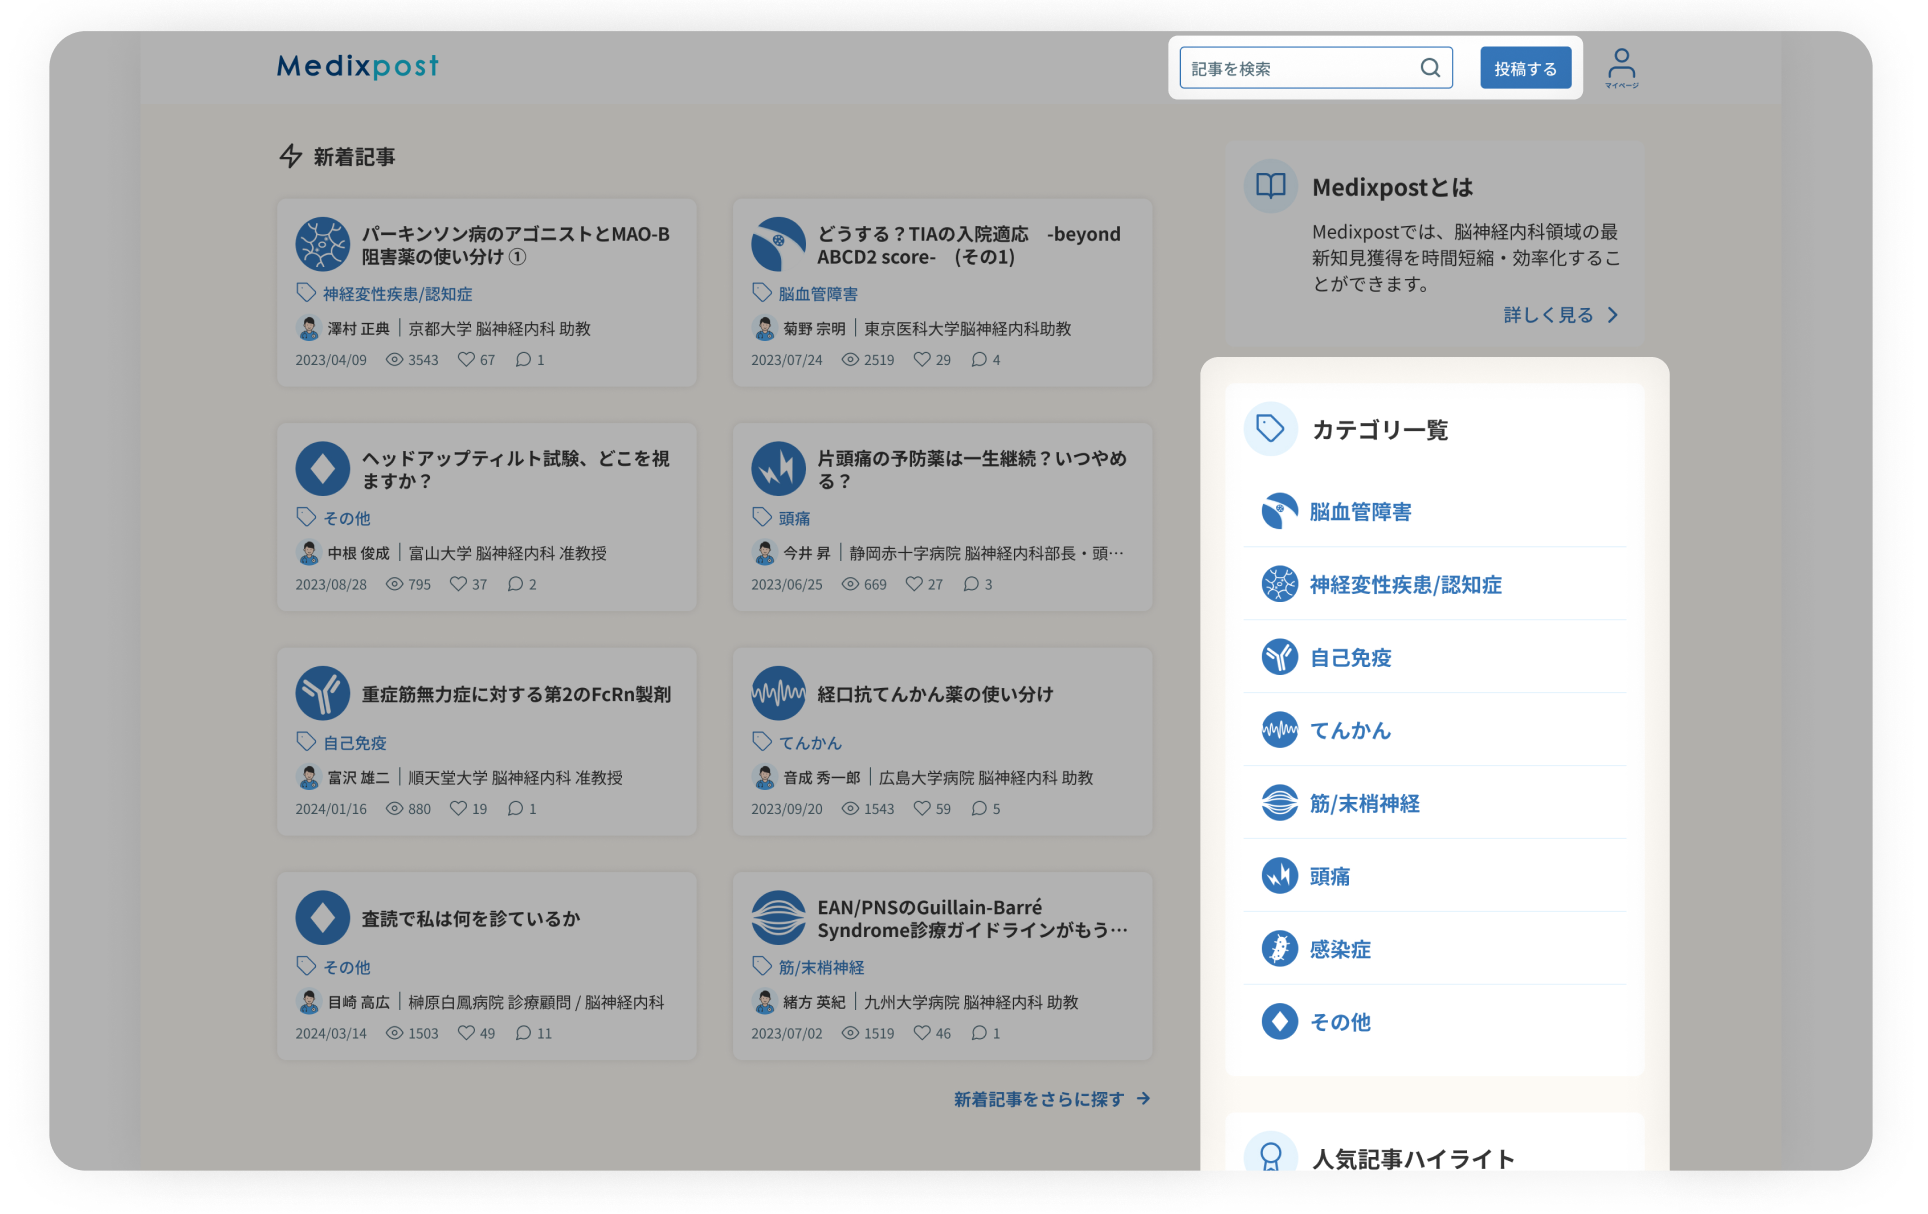Click the diamond icon beside その他 in the category list
Image resolution: width=1928 pixels, height=1214 pixels.
tap(1279, 1022)
